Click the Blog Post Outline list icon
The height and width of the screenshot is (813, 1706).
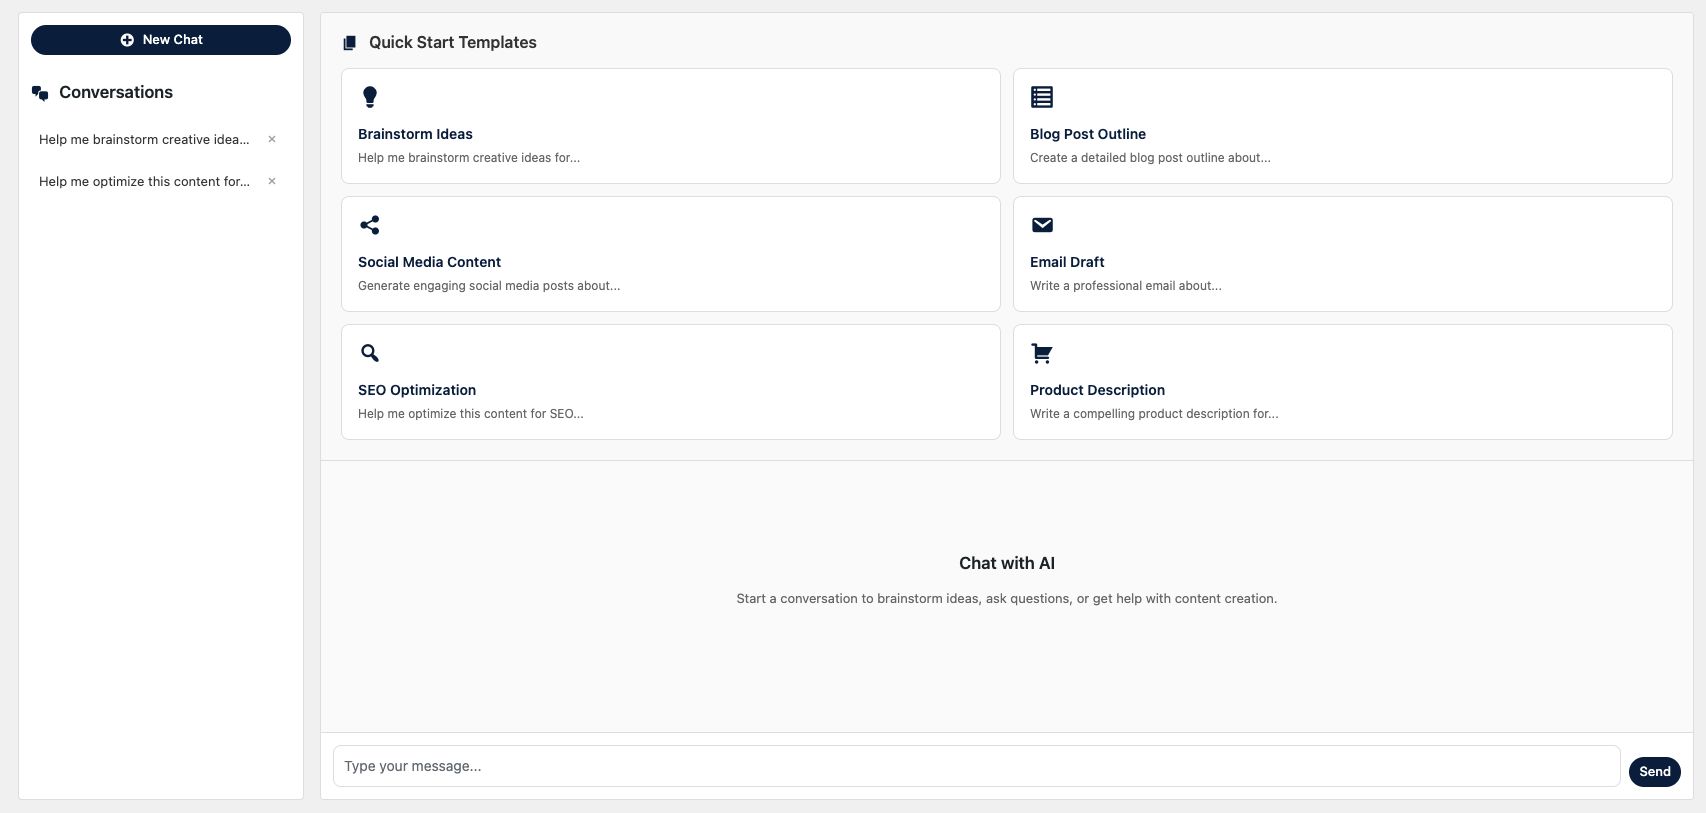[1042, 97]
